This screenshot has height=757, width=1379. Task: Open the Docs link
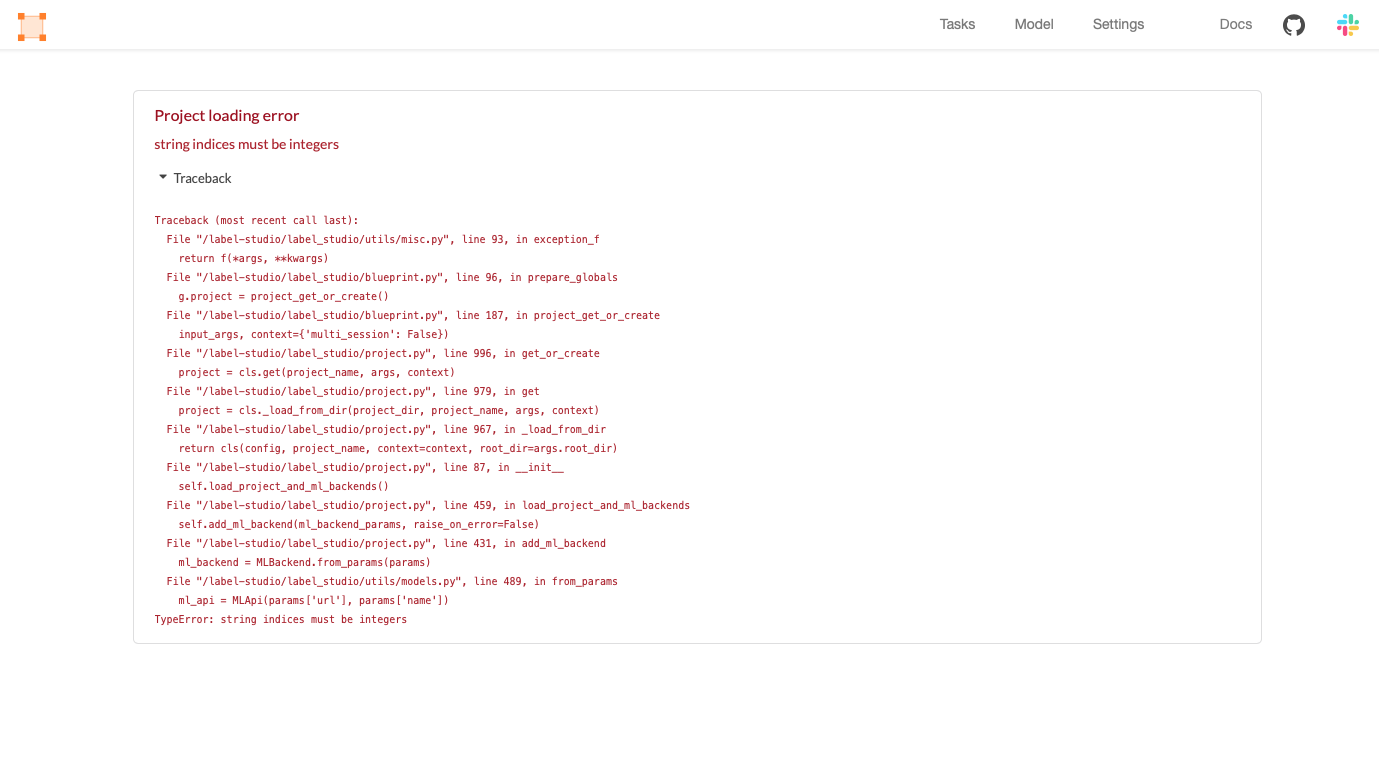pyautogui.click(x=1235, y=24)
